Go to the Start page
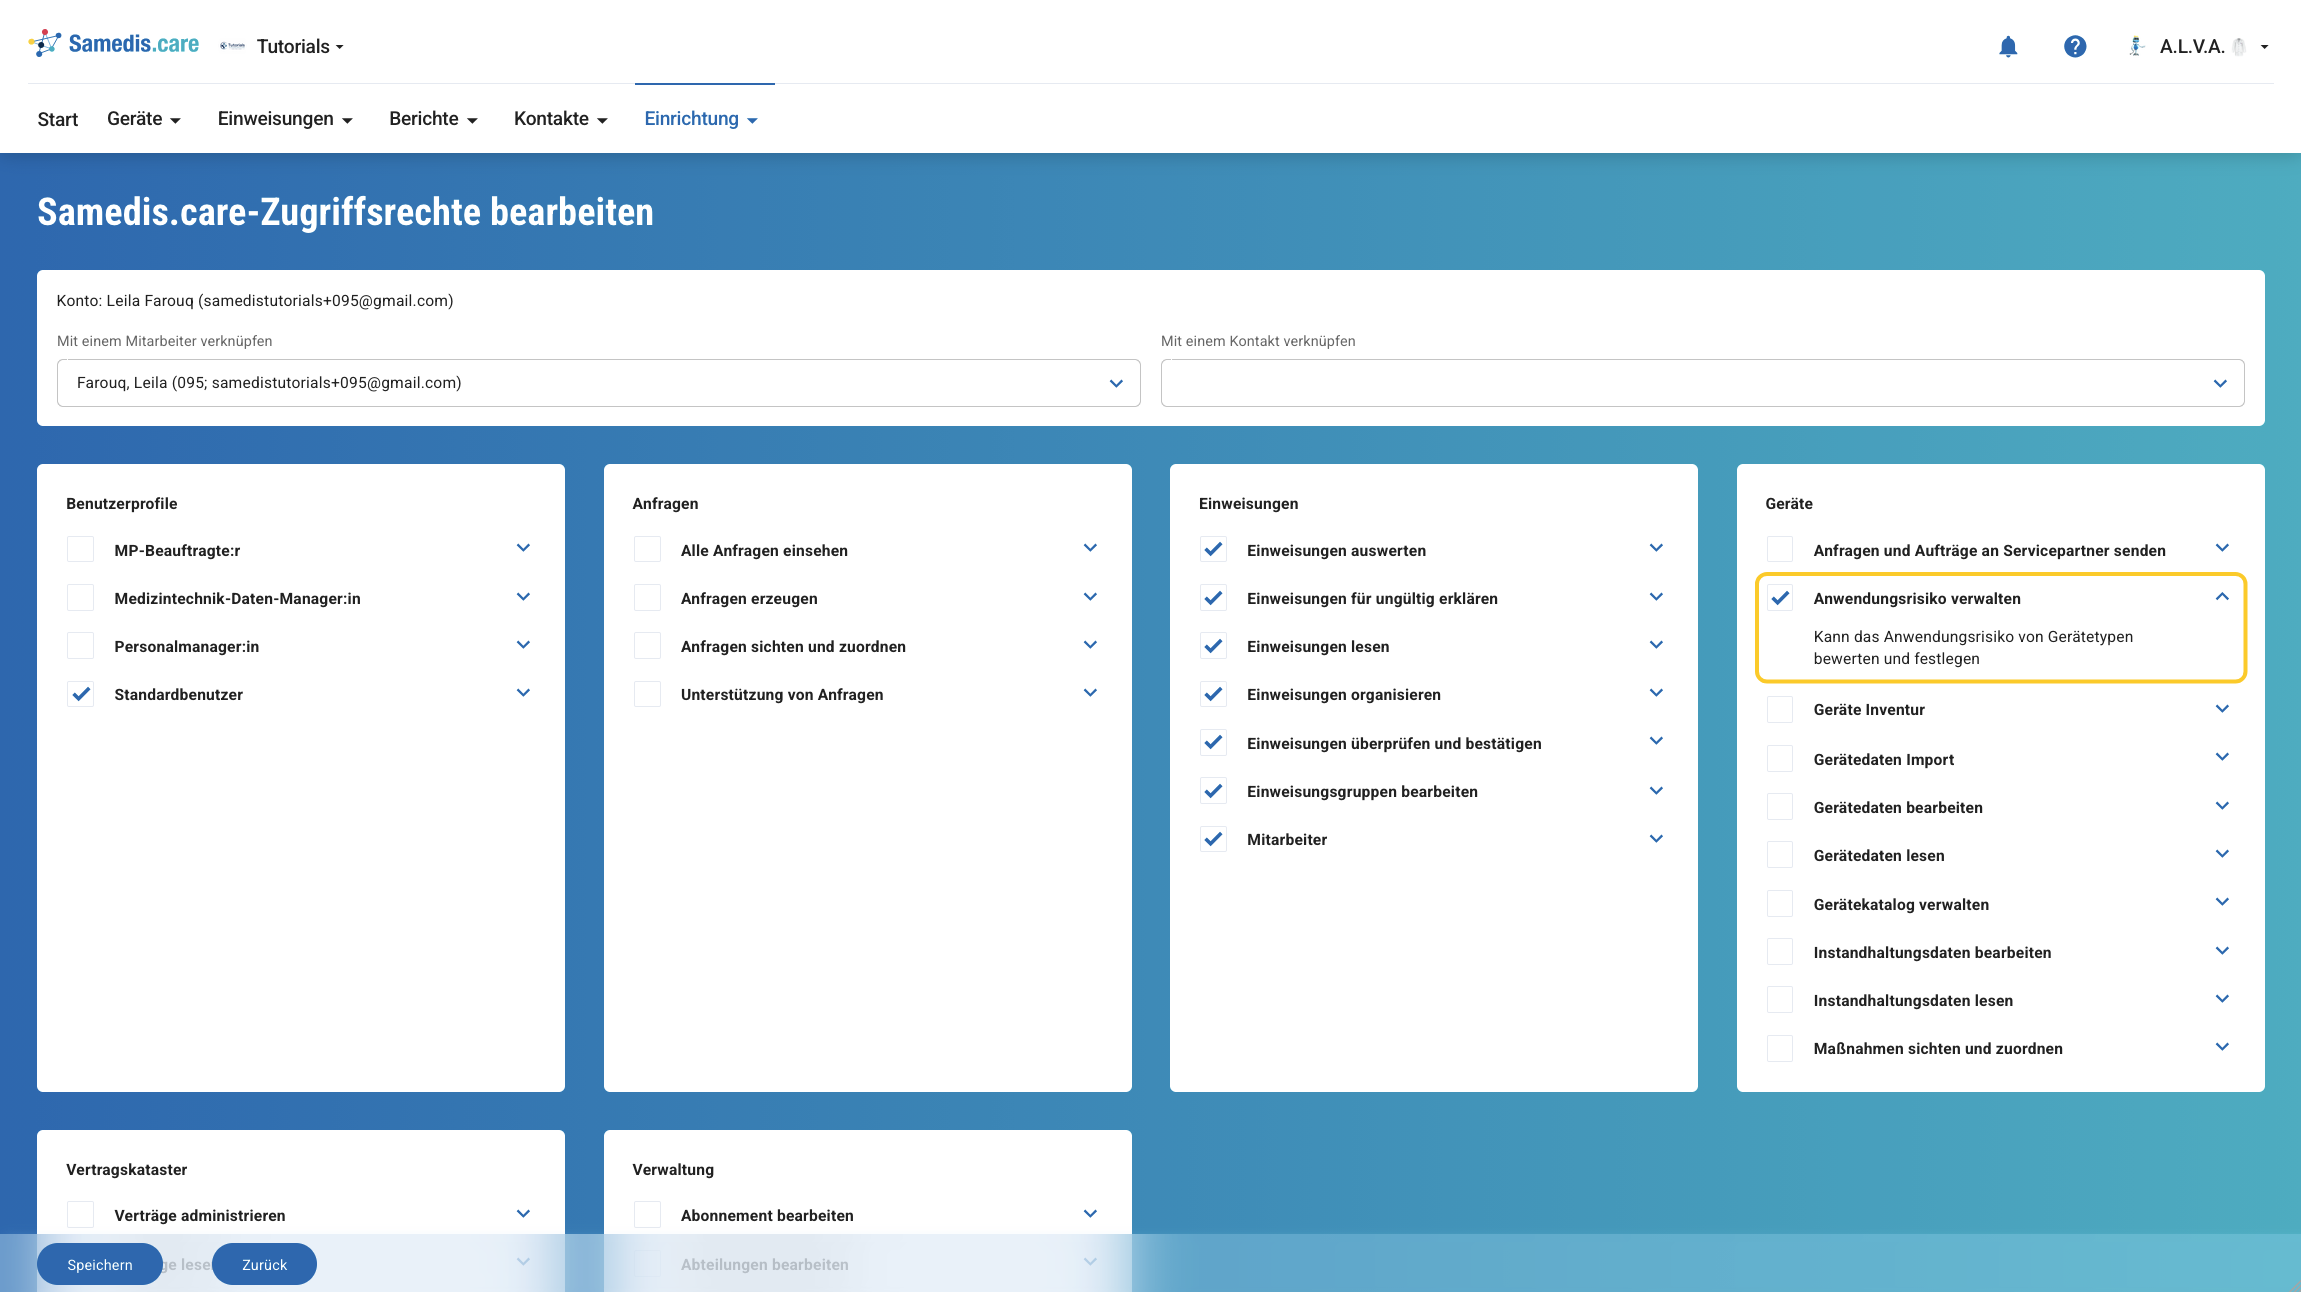2301x1292 pixels. (58, 119)
